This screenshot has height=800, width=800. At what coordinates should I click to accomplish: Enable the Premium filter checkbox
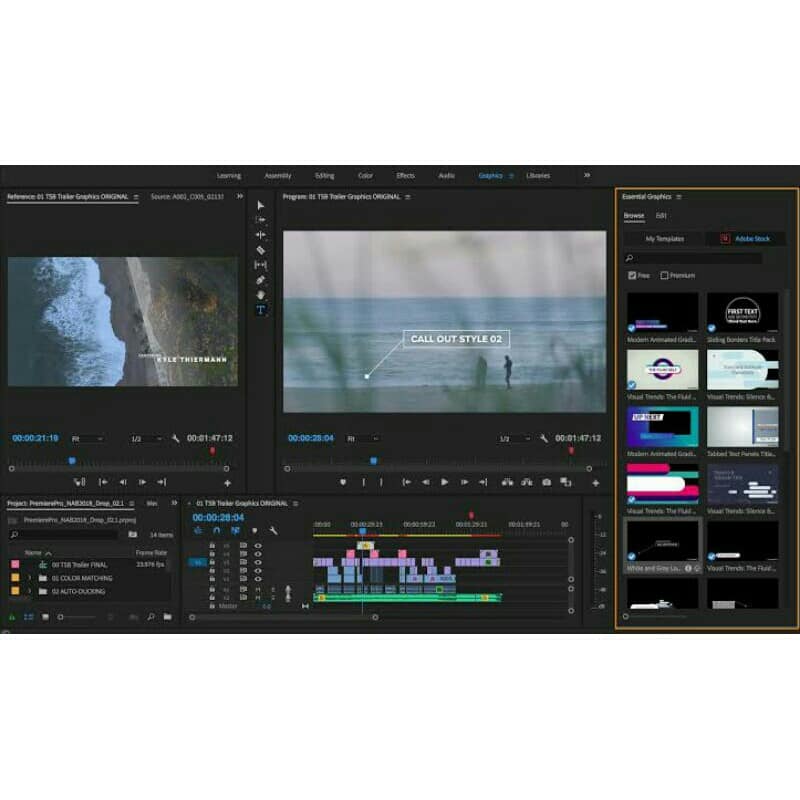(664, 276)
